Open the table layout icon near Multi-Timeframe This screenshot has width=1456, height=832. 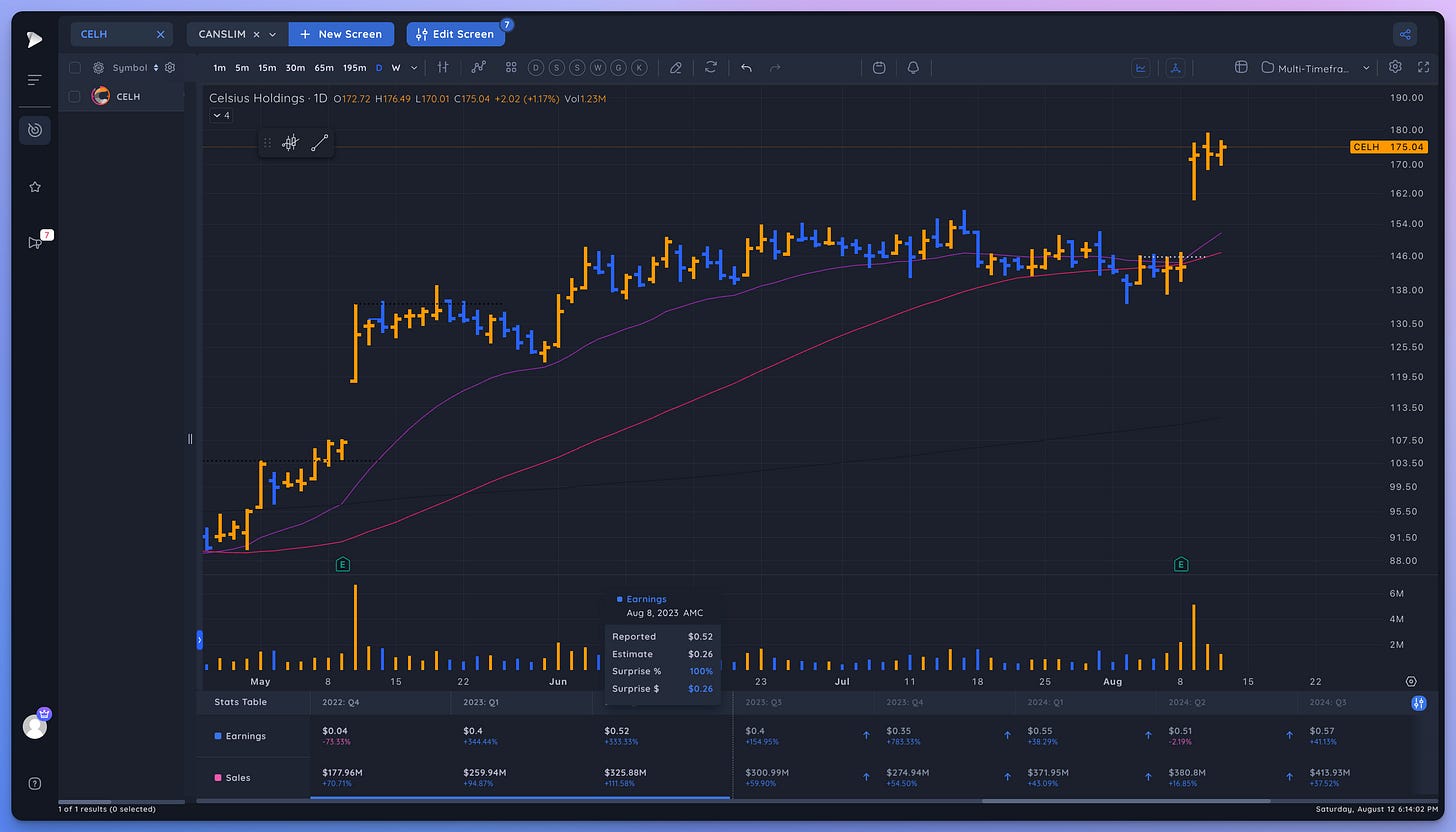coord(1241,68)
